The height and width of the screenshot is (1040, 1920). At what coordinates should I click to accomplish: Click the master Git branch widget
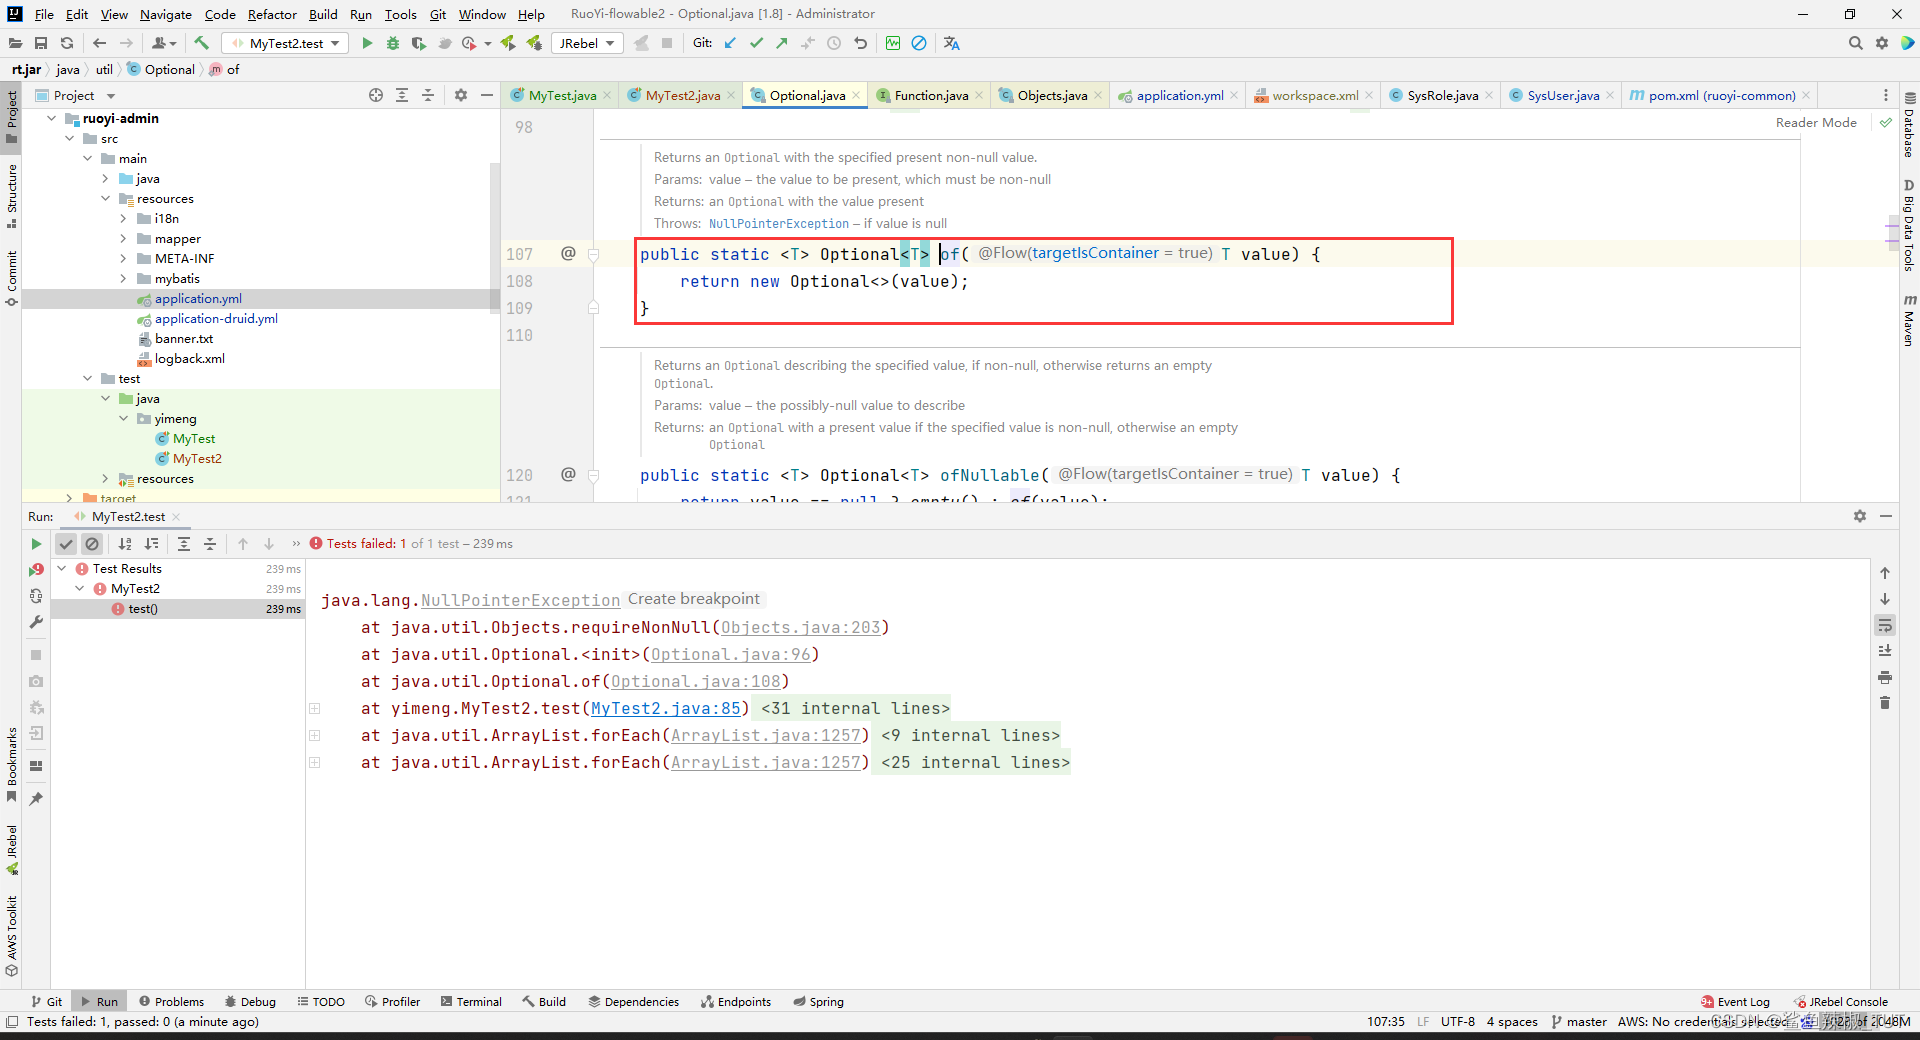(1579, 1021)
